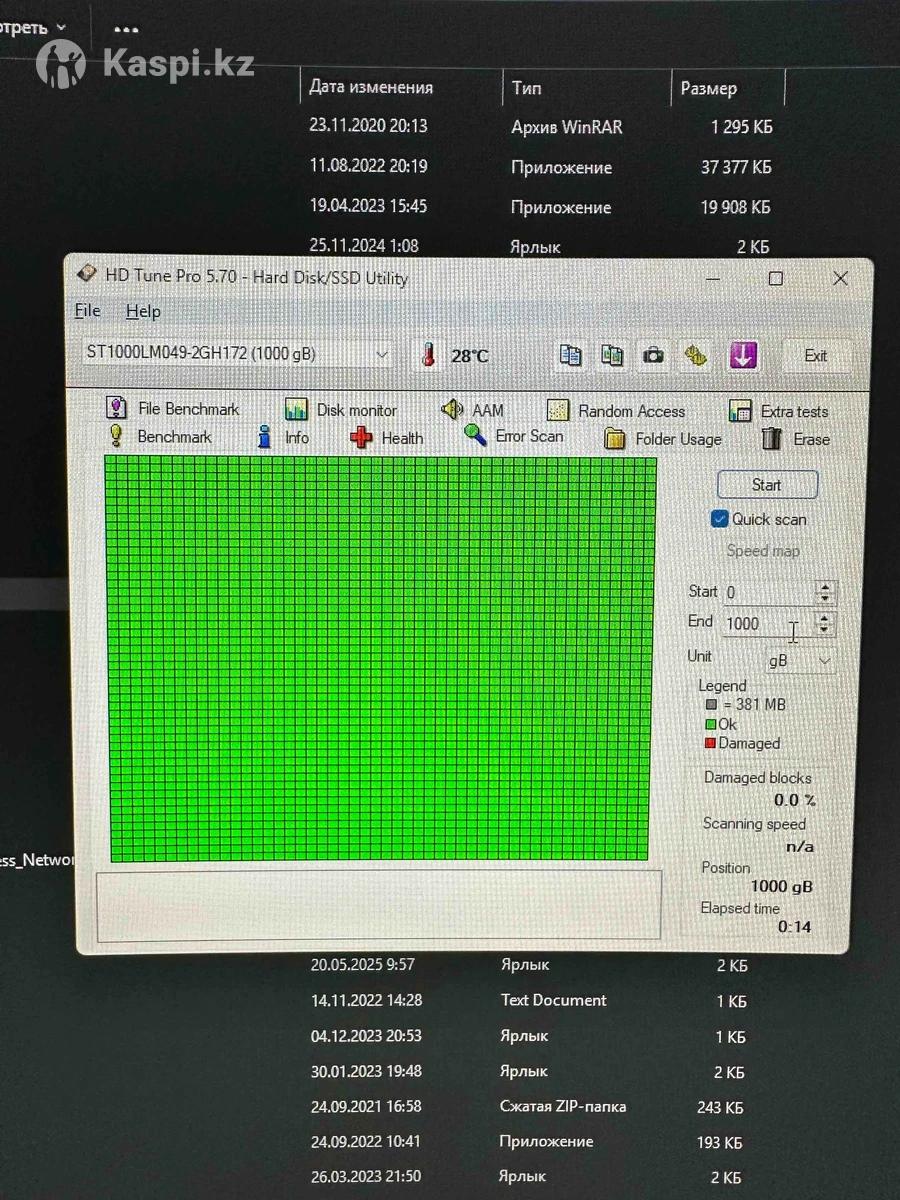Click the copy screenshot to clipboard icon
Image resolution: width=900 pixels, height=1200 pixels.
612,355
